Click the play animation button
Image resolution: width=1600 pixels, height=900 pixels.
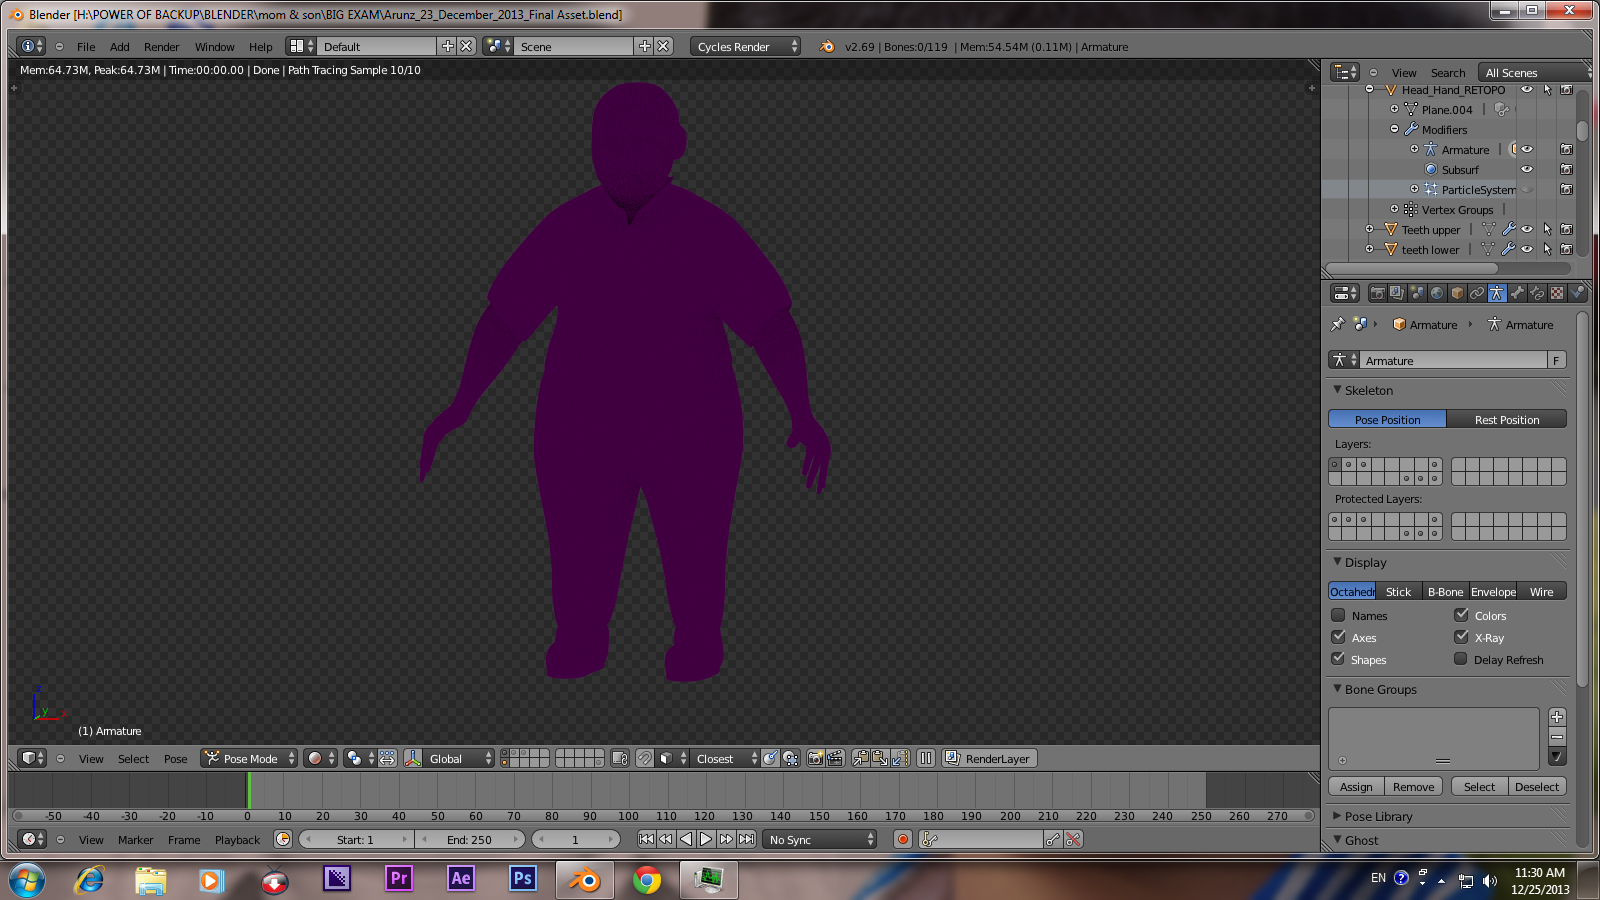pyautogui.click(x=706, y=839)
